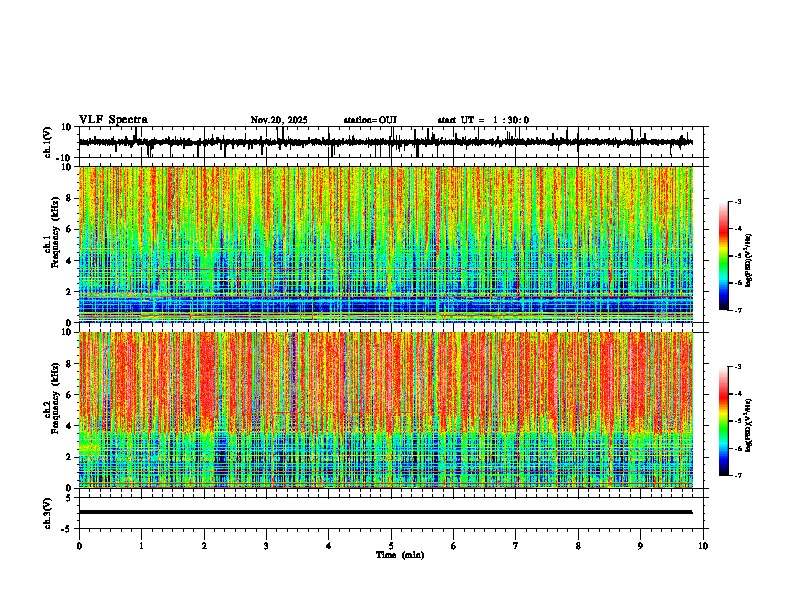Click the thick black ch.3 trace line
The height and width of the screenshot is (612, 792).
click(385, 512)
